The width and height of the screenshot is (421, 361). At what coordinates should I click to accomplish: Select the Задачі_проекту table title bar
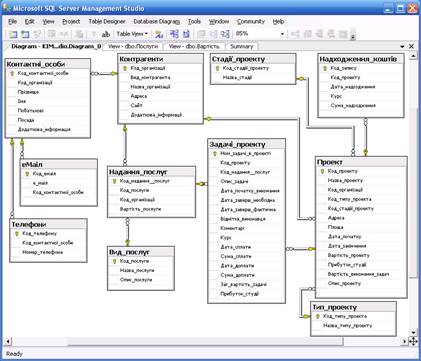point(247,144)
